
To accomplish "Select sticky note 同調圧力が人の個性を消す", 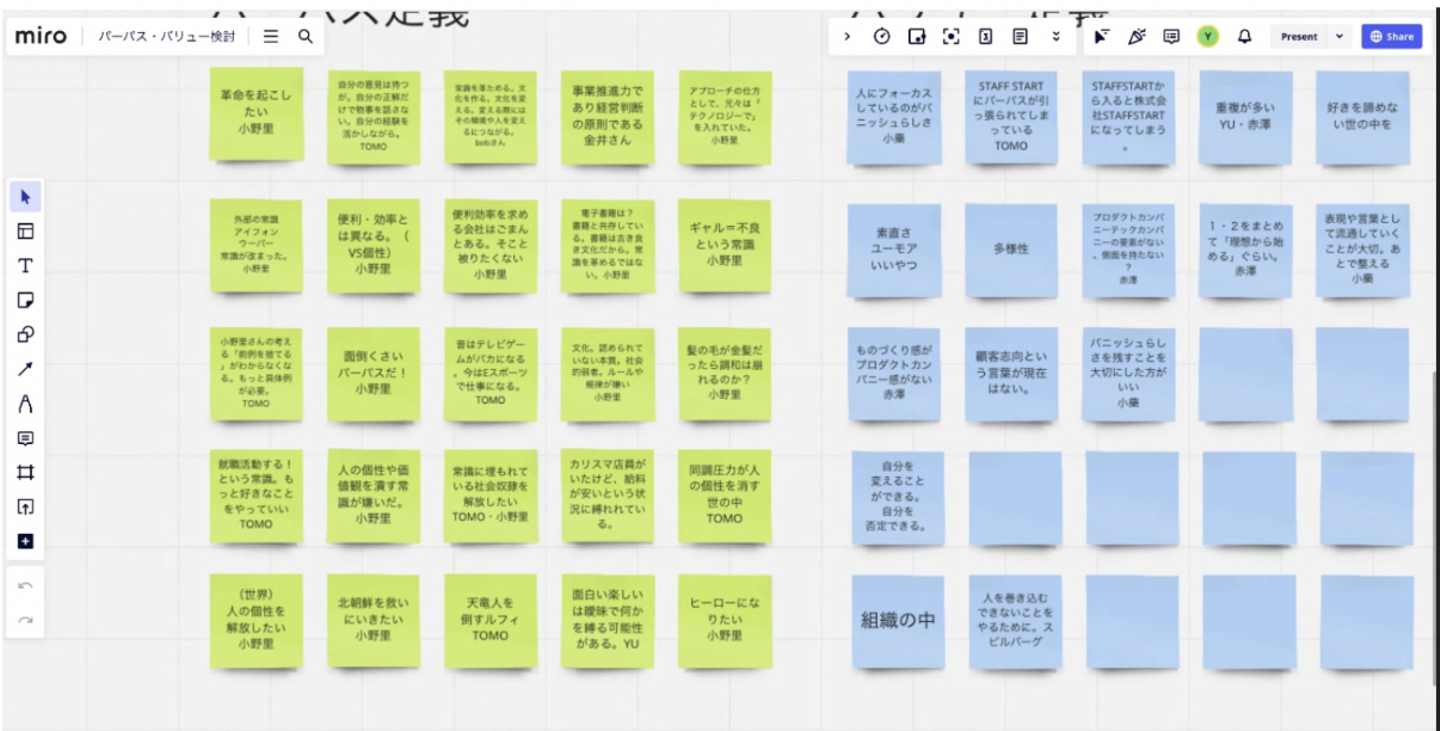I will pyautogui.click(x=725, y=495).
